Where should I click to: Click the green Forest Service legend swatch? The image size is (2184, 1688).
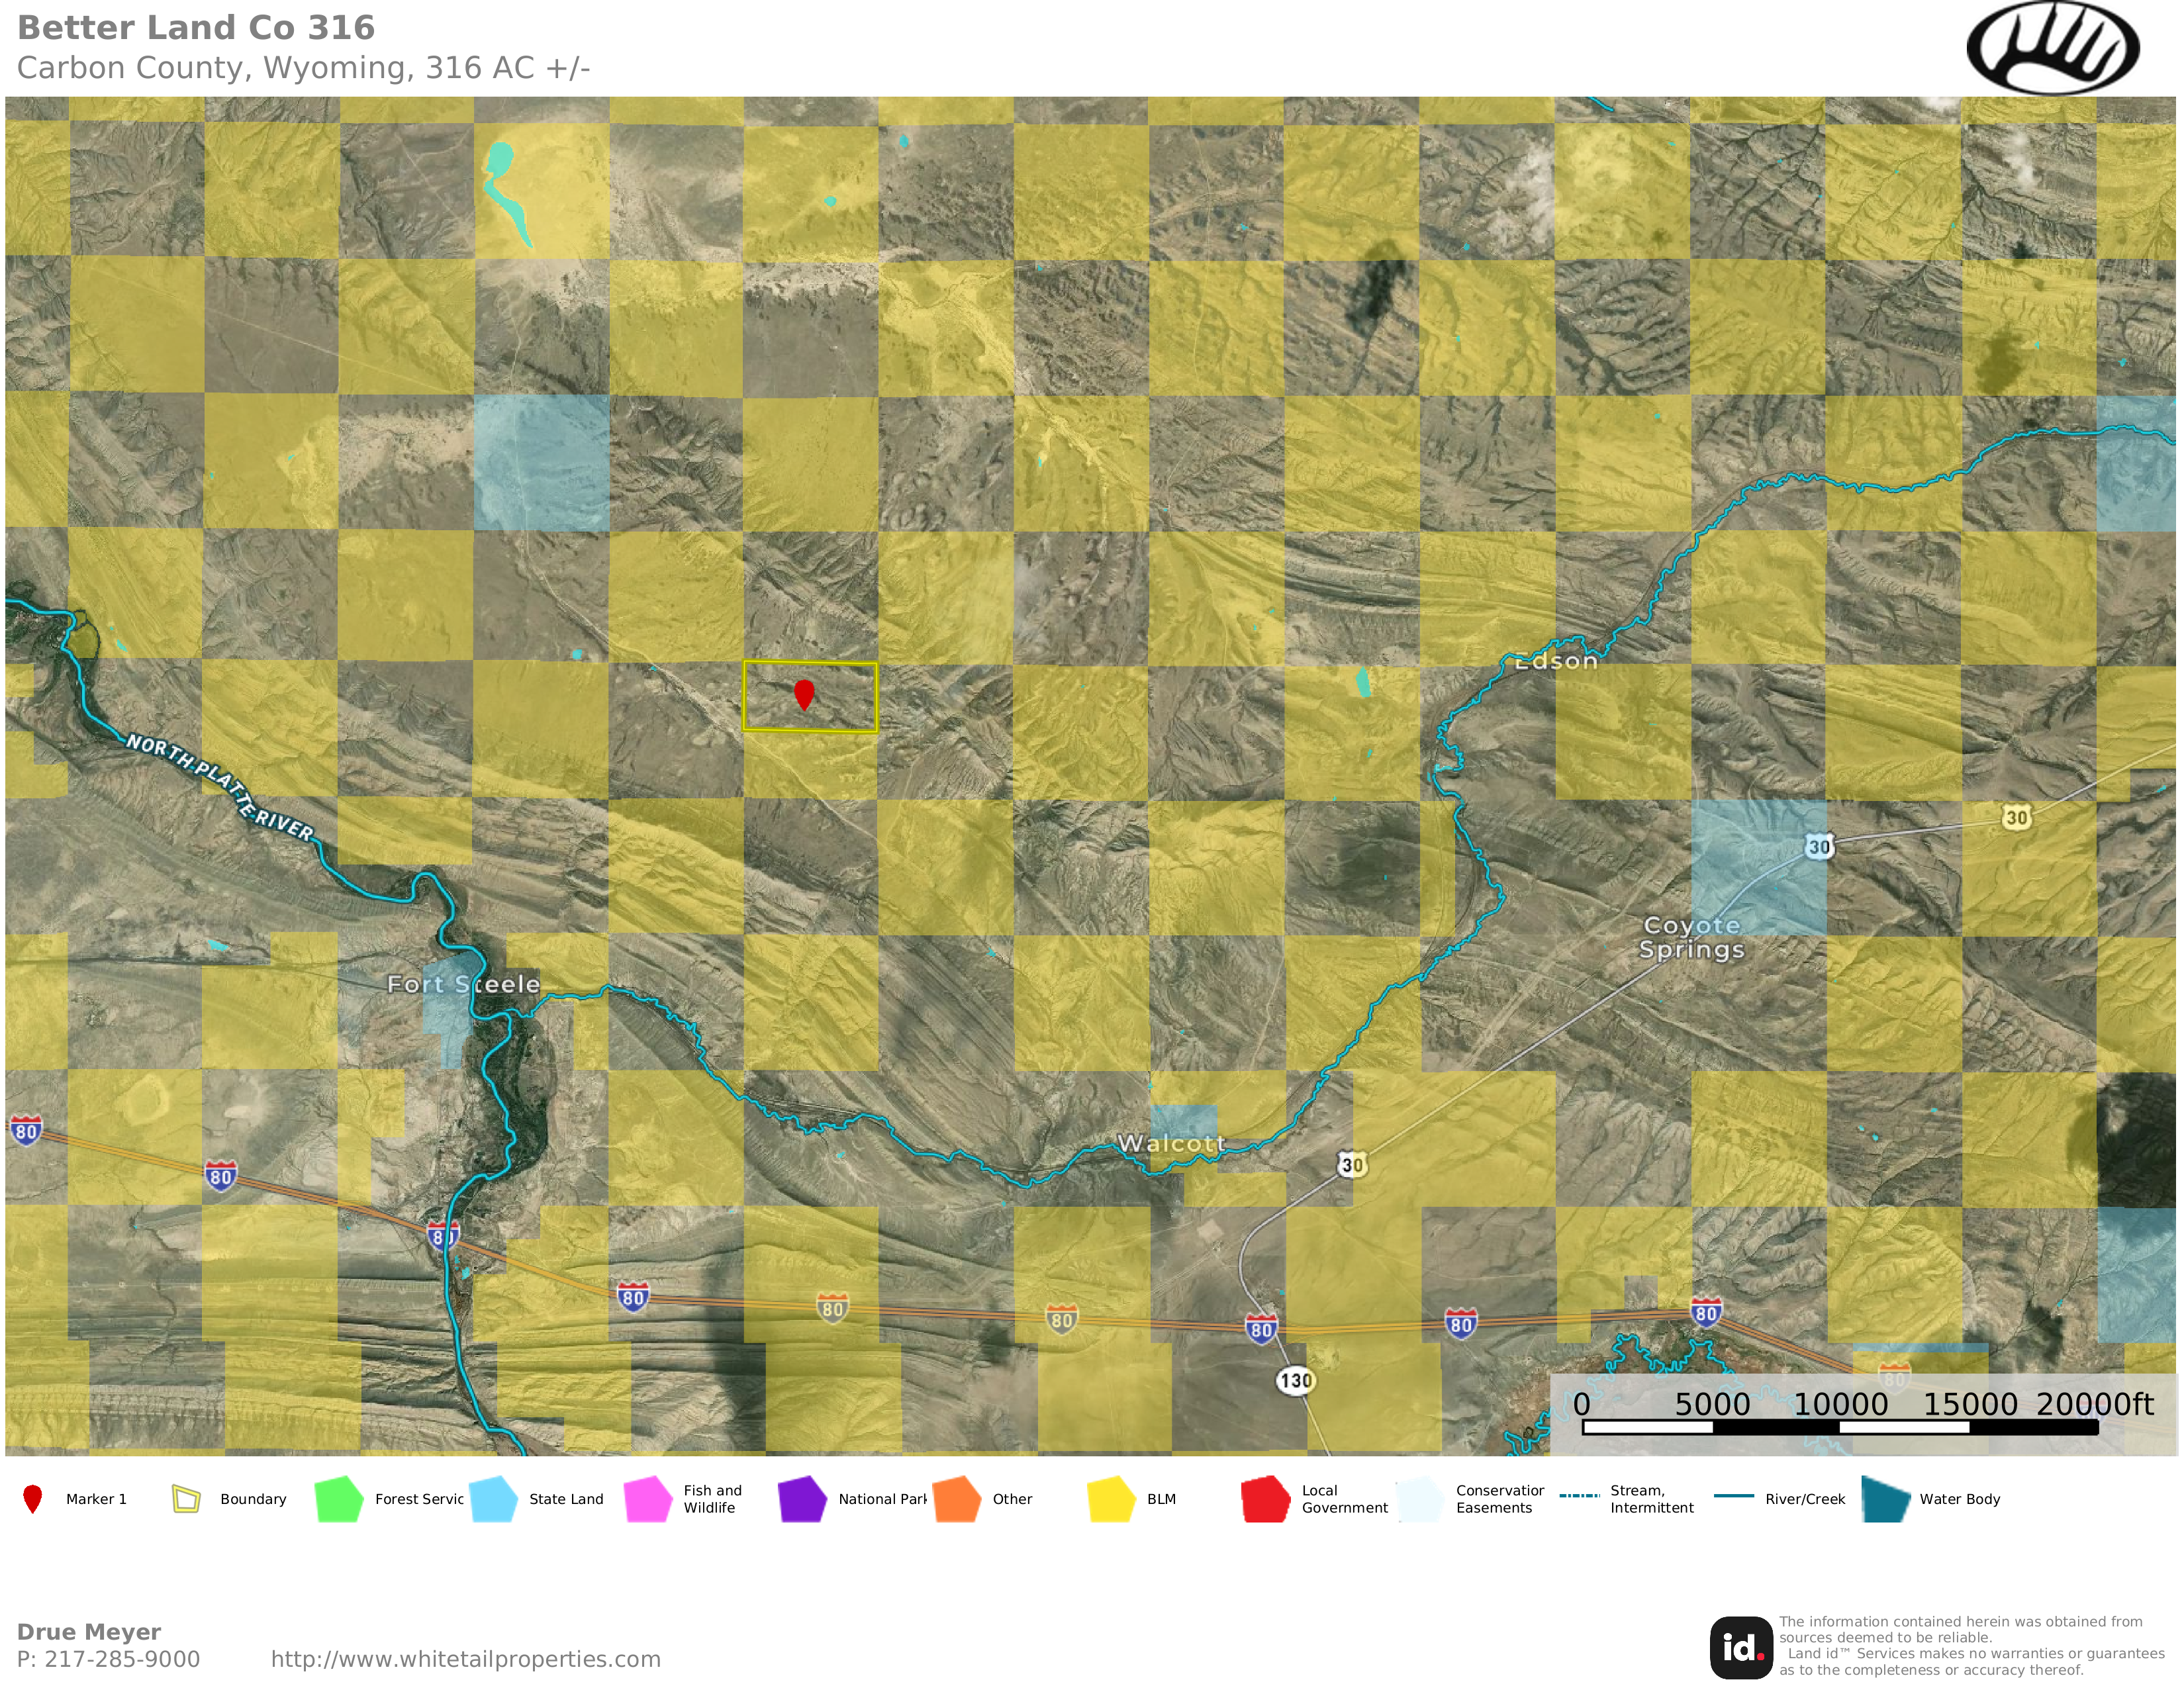tap(339, 1499)
